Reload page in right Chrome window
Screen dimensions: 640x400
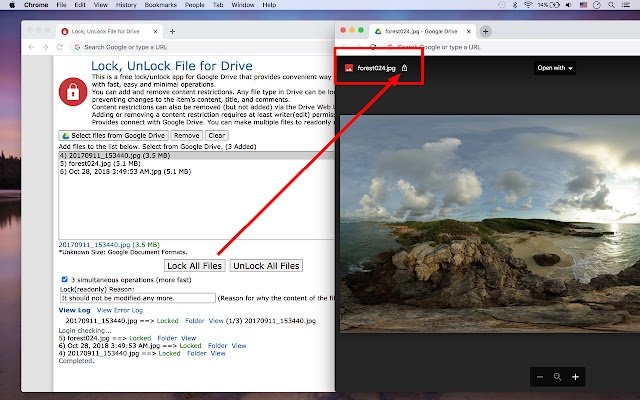tap(373, 47)
